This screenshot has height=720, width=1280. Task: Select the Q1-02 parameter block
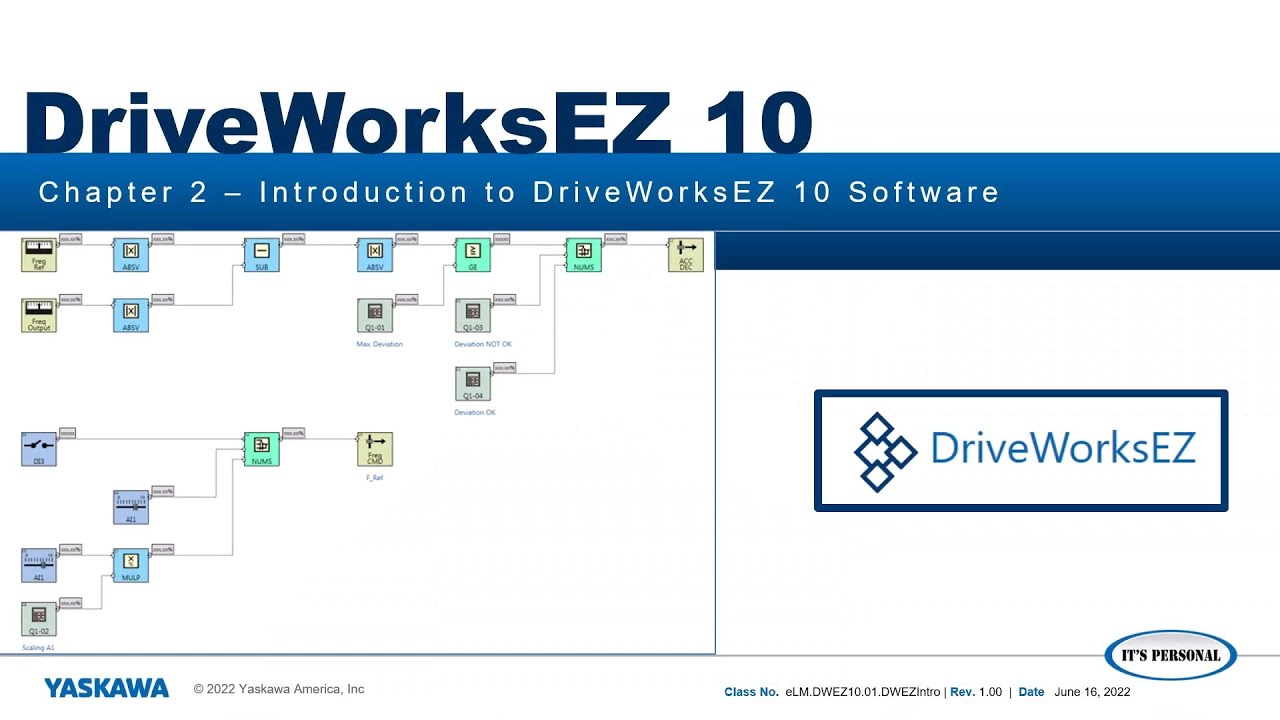point(39,620)
